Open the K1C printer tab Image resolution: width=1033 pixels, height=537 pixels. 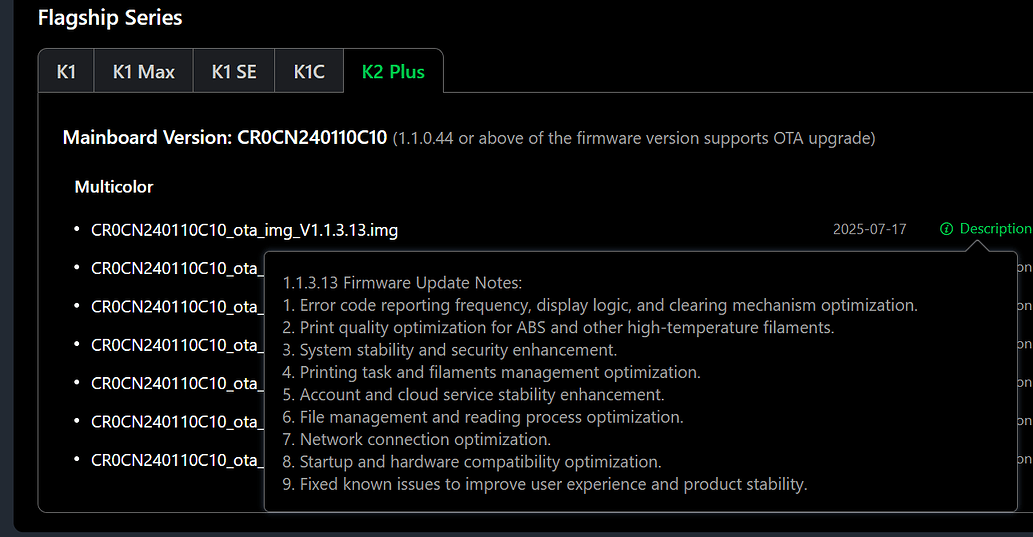click(309, 72)
